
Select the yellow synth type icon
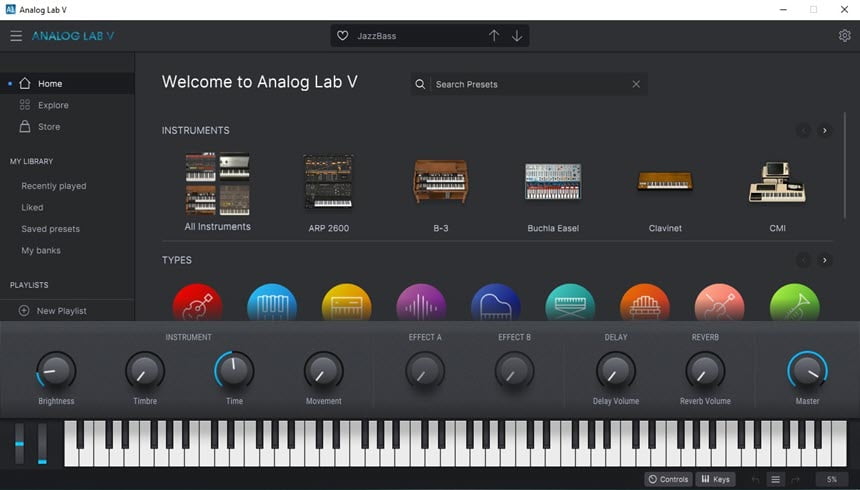[347, 302]
